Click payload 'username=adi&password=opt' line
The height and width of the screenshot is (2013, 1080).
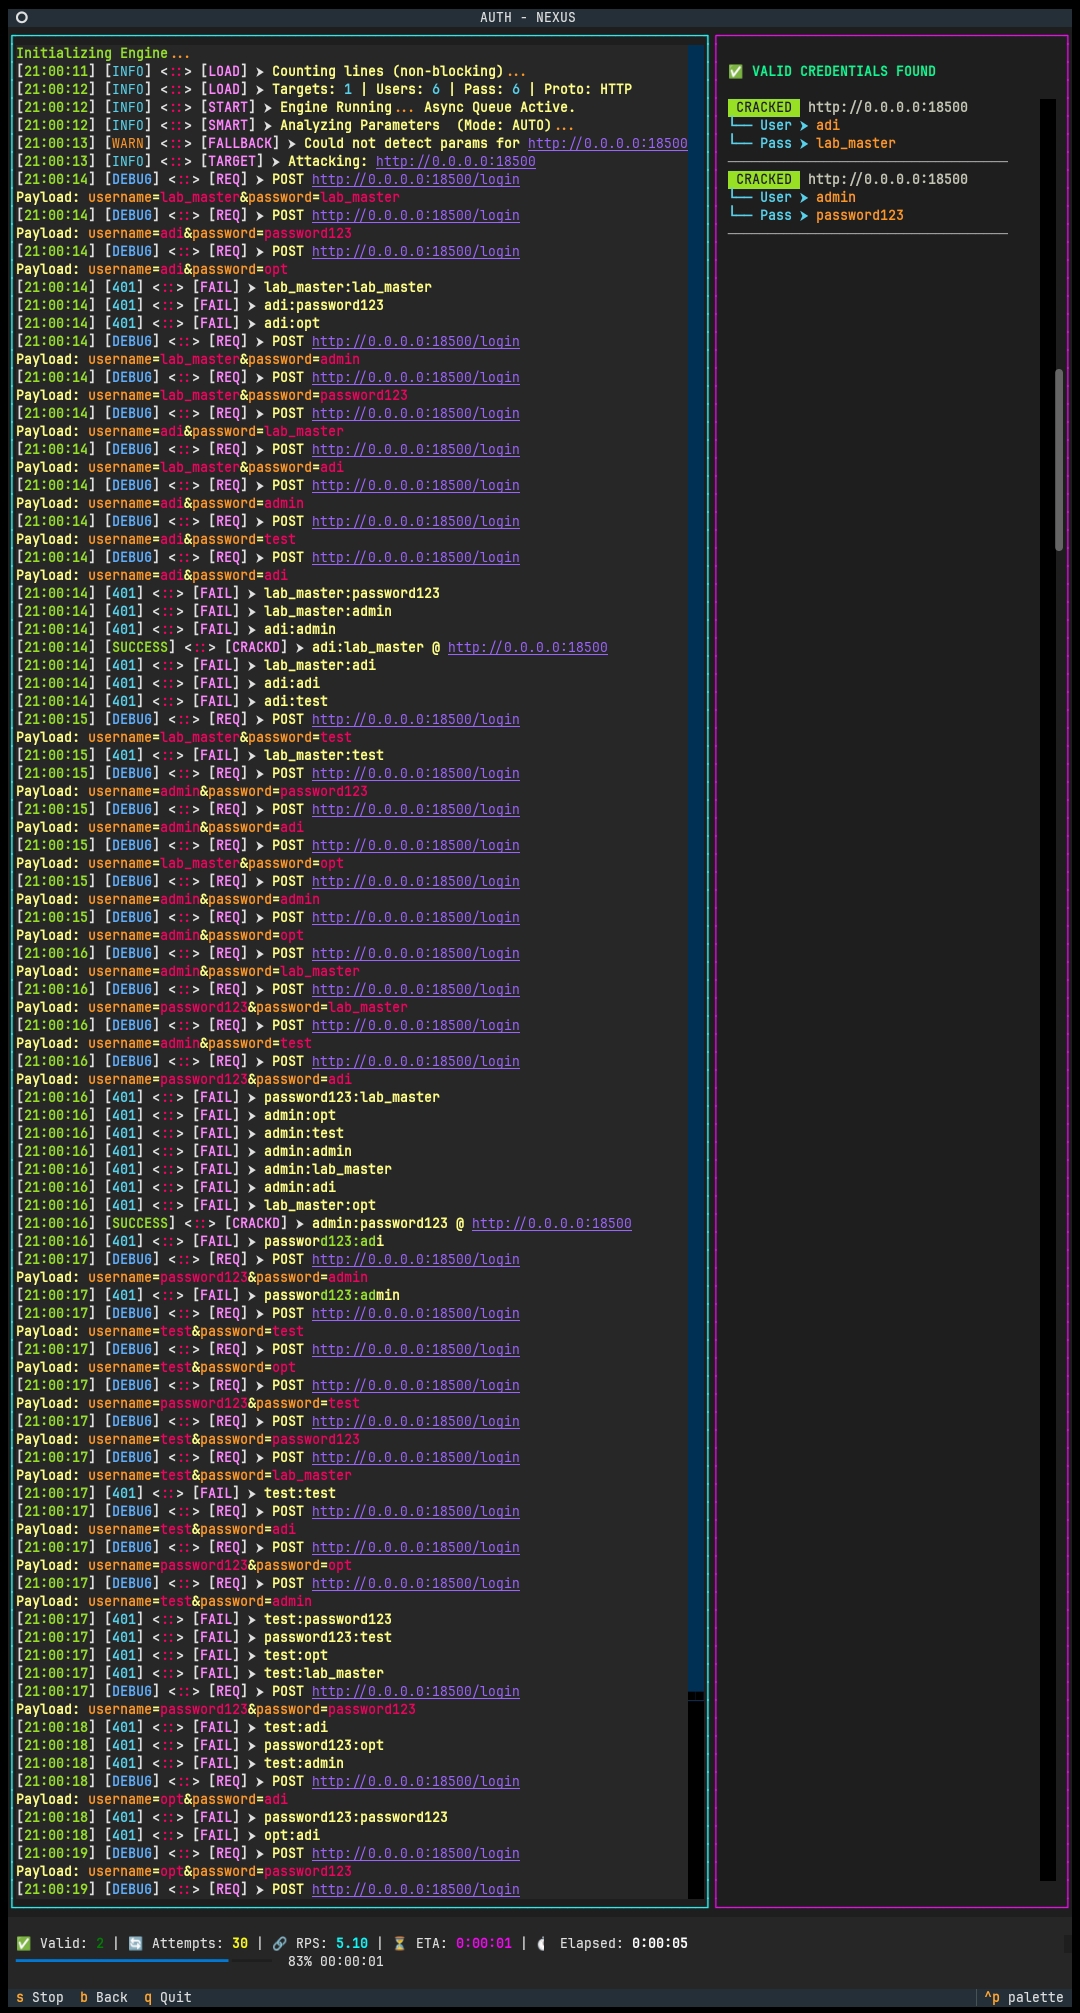(152, 269)
